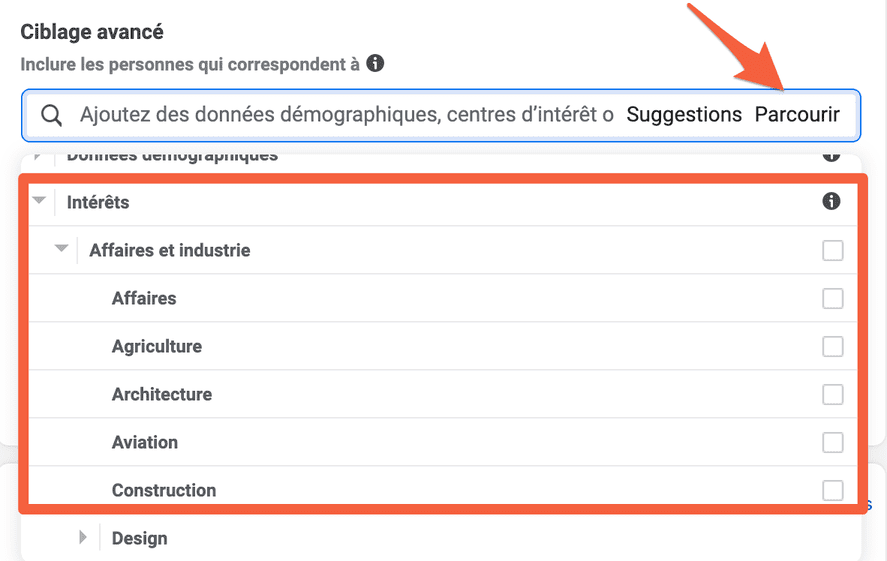Collapse Affaires et industrie subcategory arrow
The image size is (887, 561).
(x=62, y=248)
